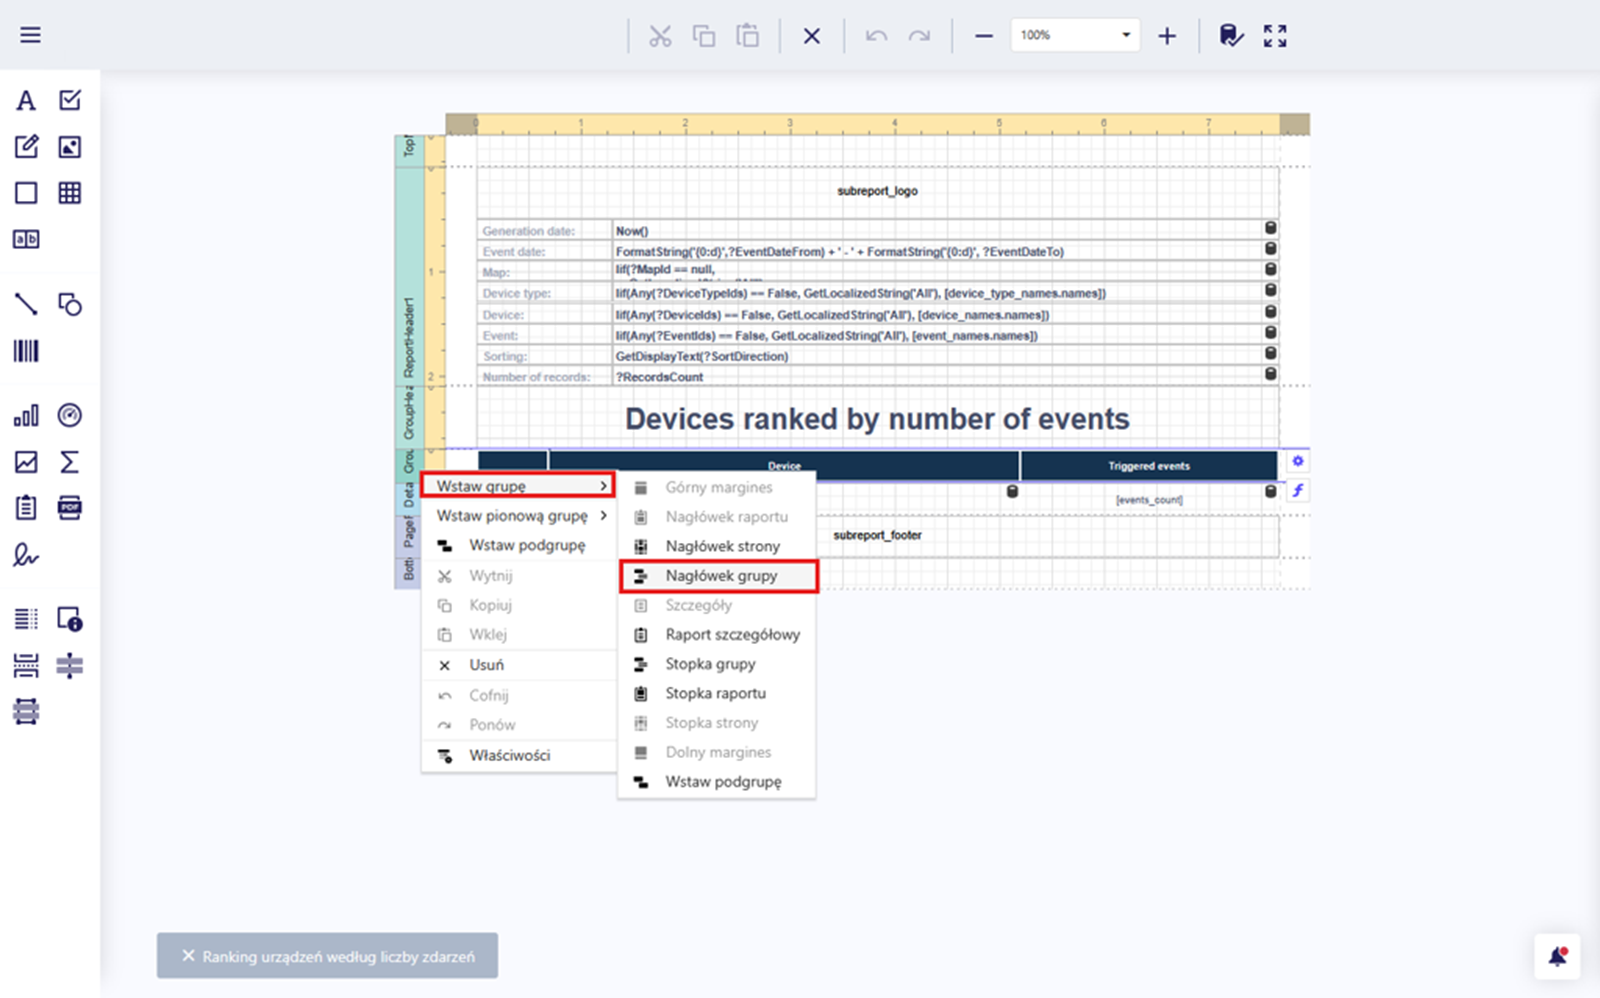Open the hamburger menu
Image resolution: width=1600 pixels, height=998 pixels.
pos(30,35)
